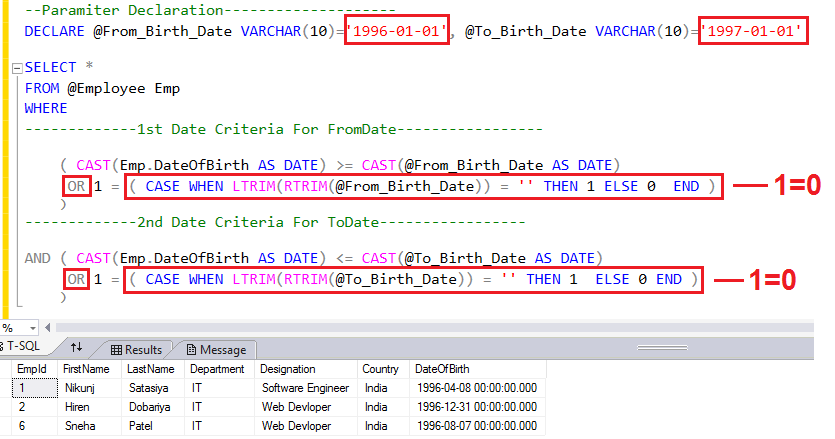Click the --Paramiter Declaration comment line
The image size is (835, 439).
pyautogui.click(x=210, y=10)
